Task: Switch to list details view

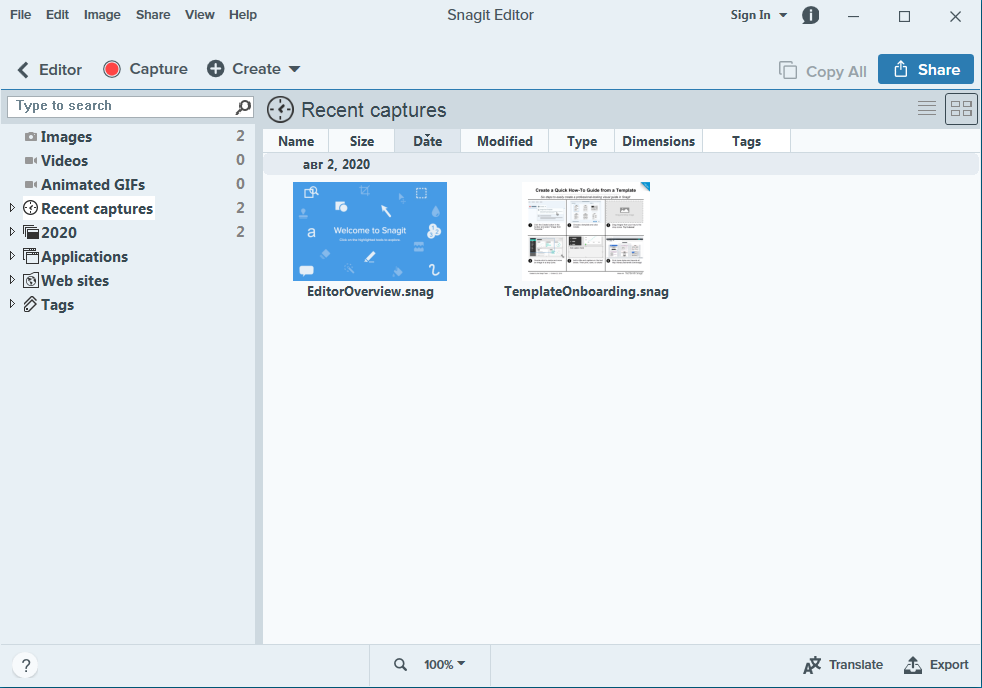Action: click(927, 108)
